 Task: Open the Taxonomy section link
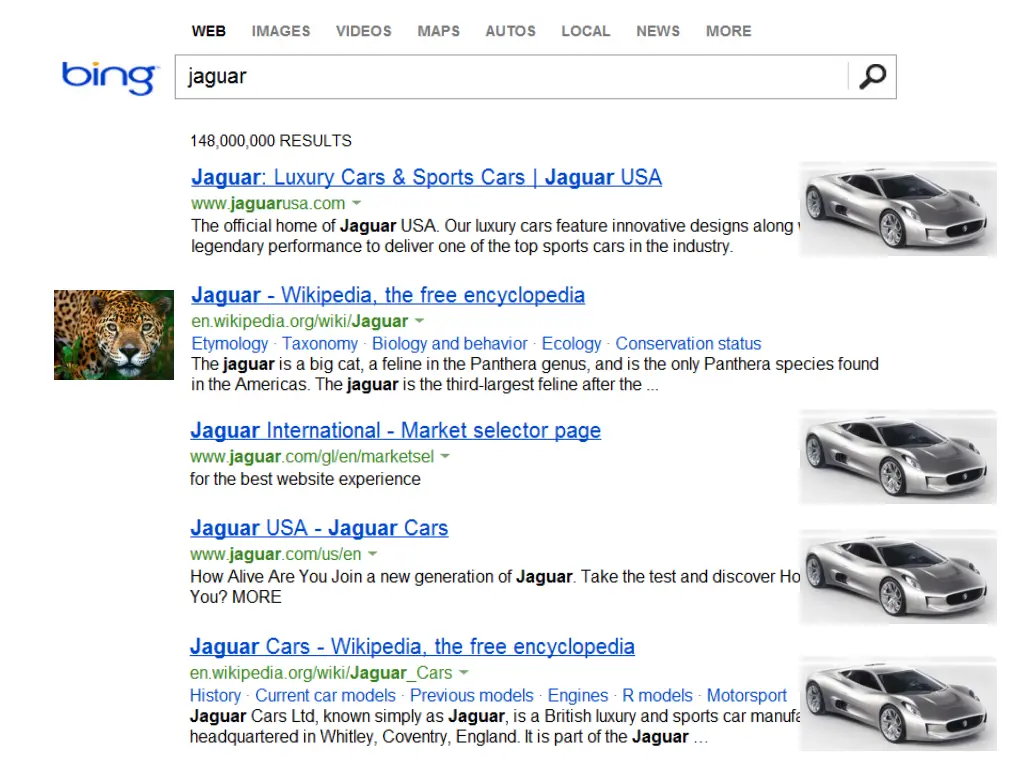click(x=320, y=344)
